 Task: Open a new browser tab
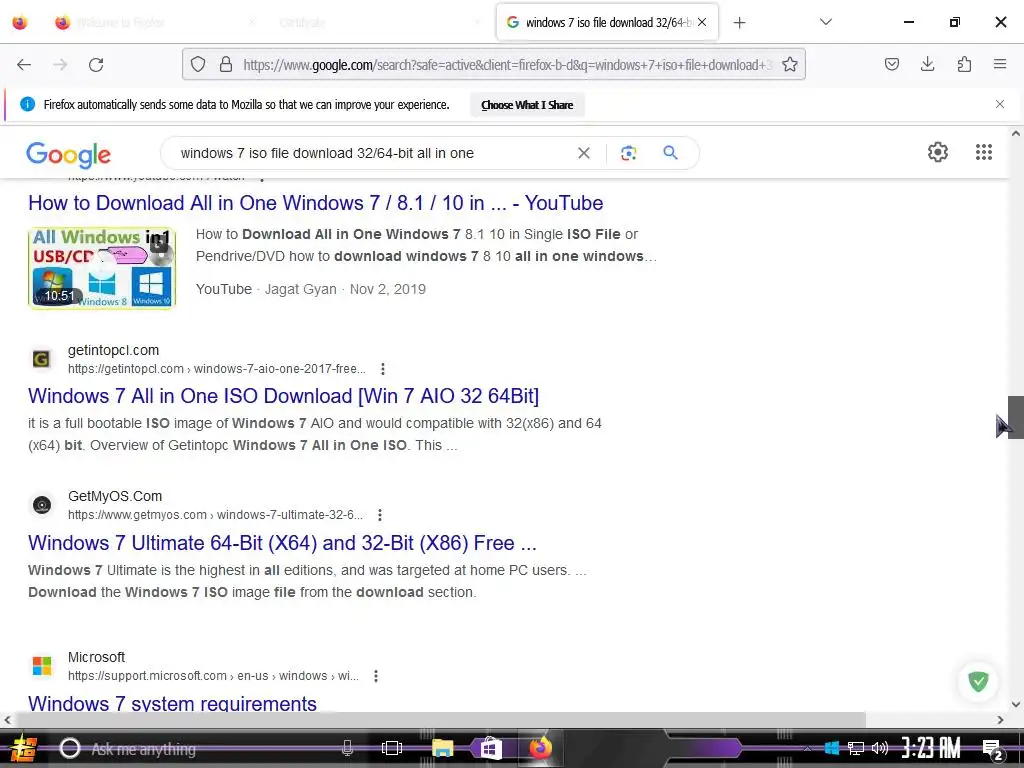point(739,22)
